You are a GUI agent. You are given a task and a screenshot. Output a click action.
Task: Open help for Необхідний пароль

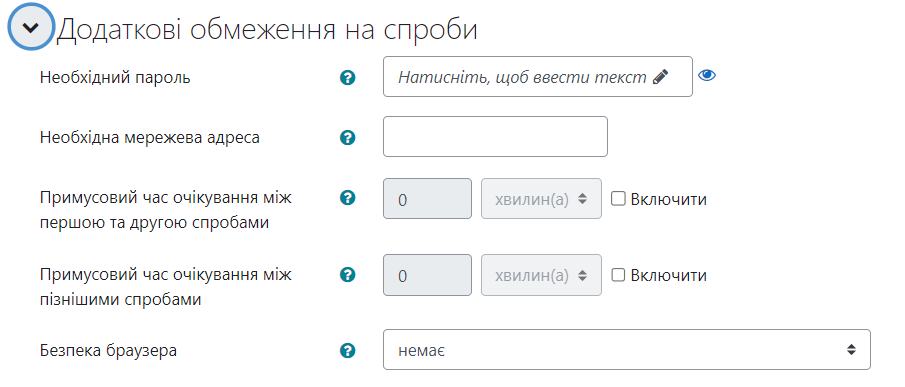(347, 78)
